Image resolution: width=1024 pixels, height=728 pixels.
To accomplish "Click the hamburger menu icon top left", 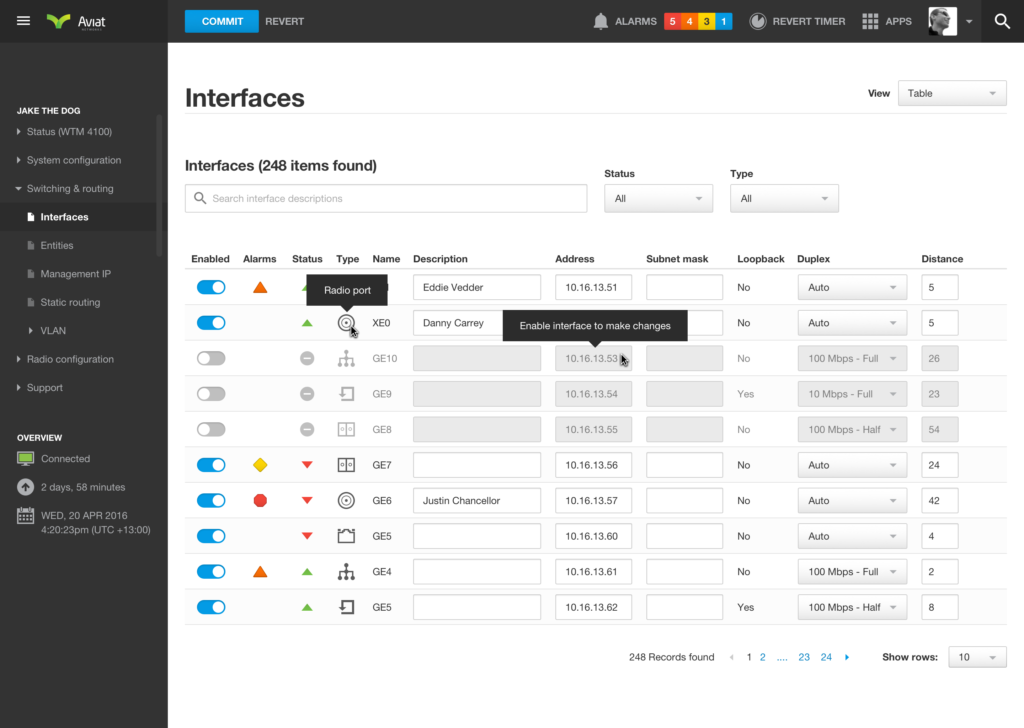I will pos(23,20).
